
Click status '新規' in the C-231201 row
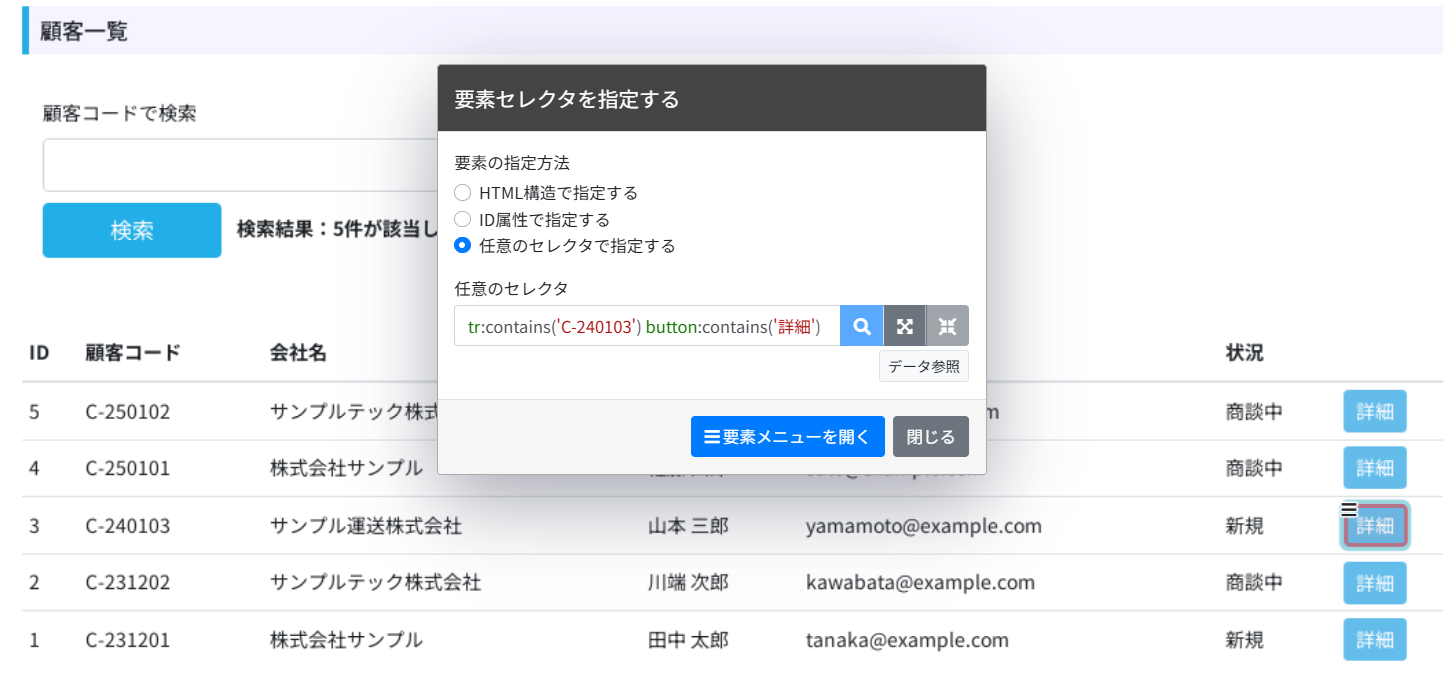click(1245, 640)
